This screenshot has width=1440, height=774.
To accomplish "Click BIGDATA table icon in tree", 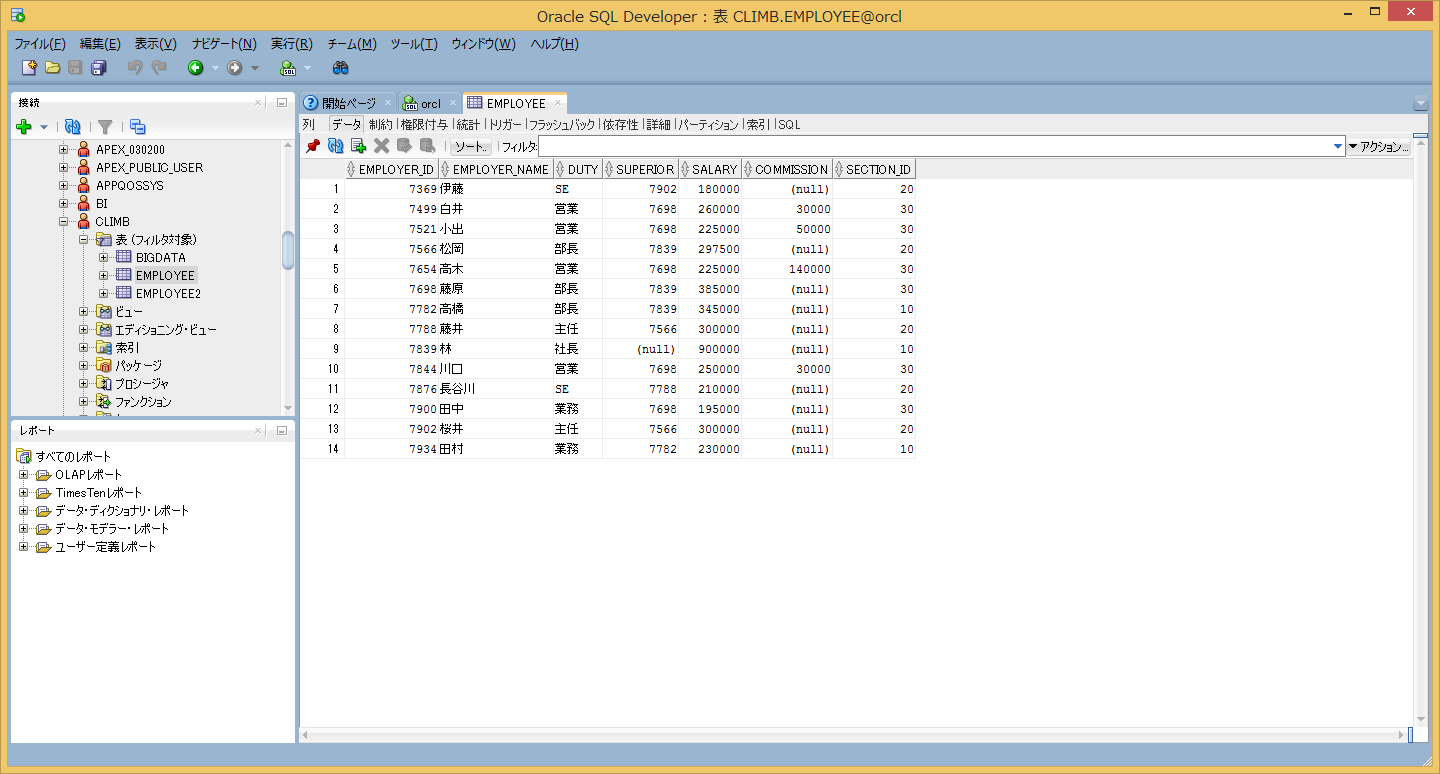I will (124, 257).
